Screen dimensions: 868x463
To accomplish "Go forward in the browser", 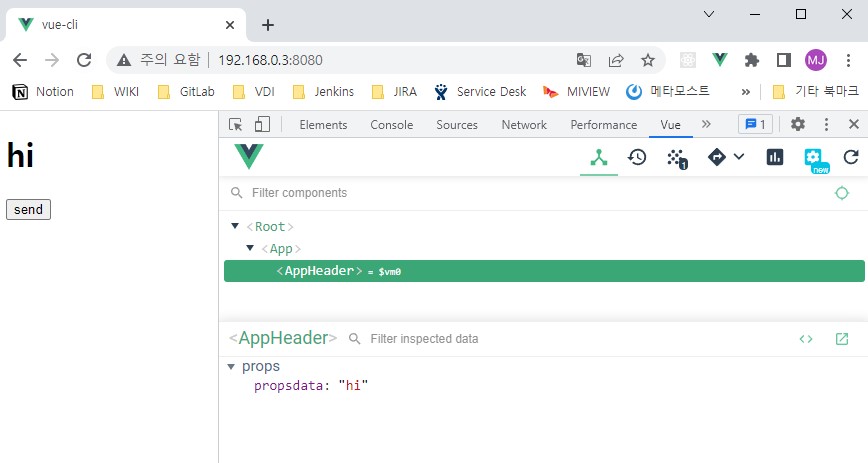I will click(x=51, y=60).
